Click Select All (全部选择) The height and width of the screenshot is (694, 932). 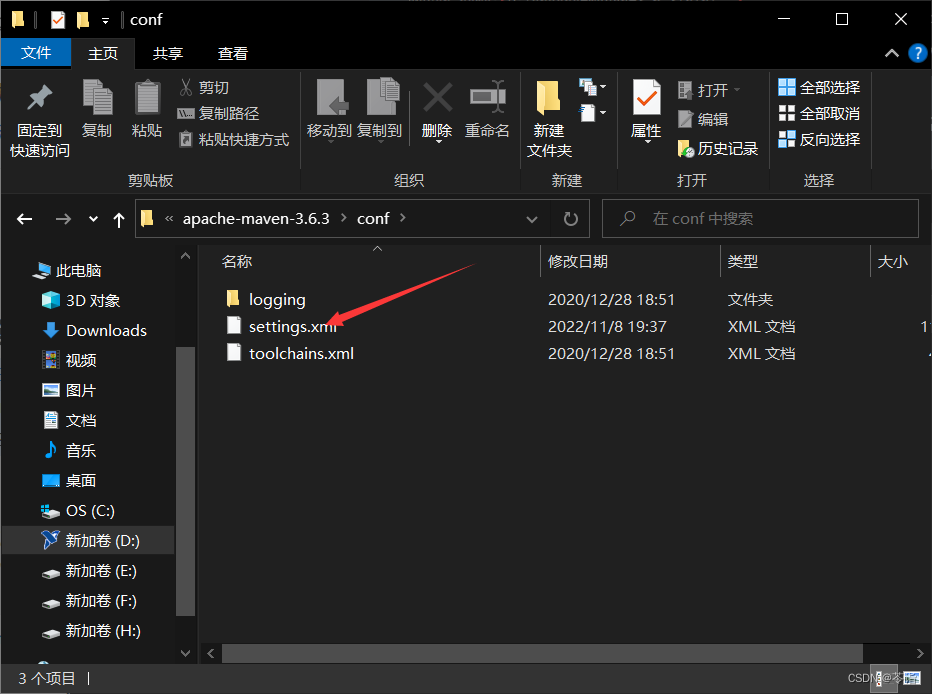click(x=819, y=87)
